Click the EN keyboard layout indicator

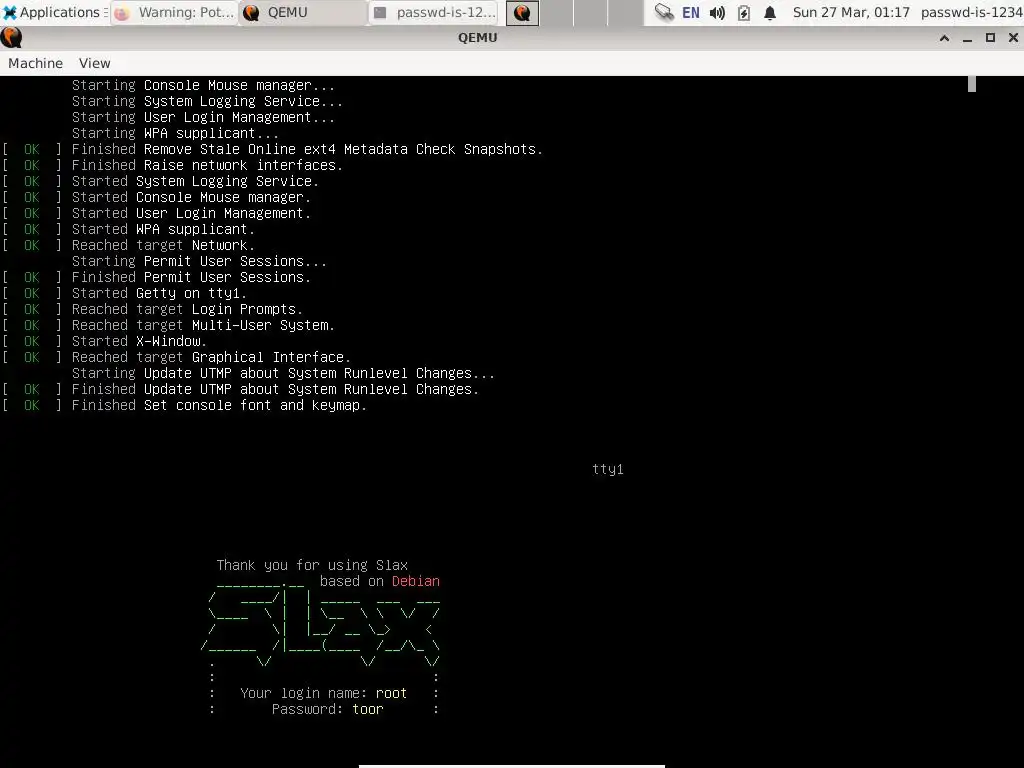pyautogui.click(x=690, y=12)
